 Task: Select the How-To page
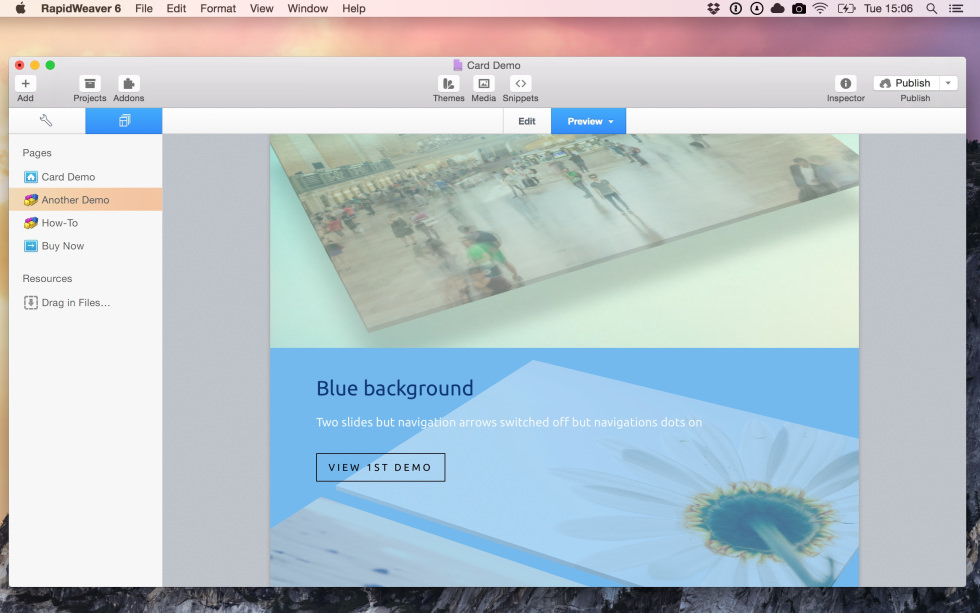[86, 223]
